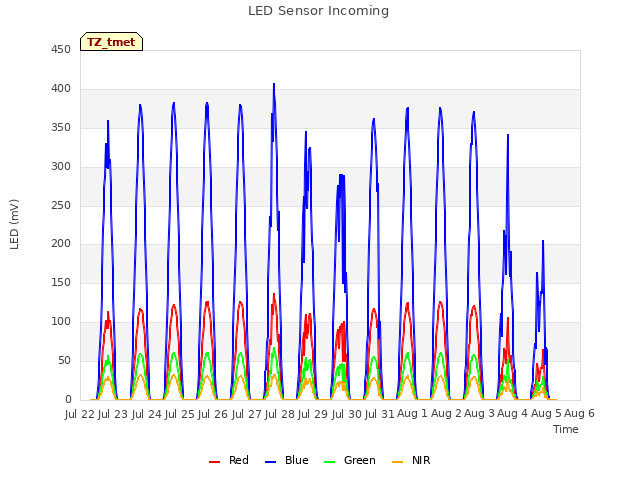Click the 400 y-axis tick label
The image size is (640, 480).
[61, 89]
